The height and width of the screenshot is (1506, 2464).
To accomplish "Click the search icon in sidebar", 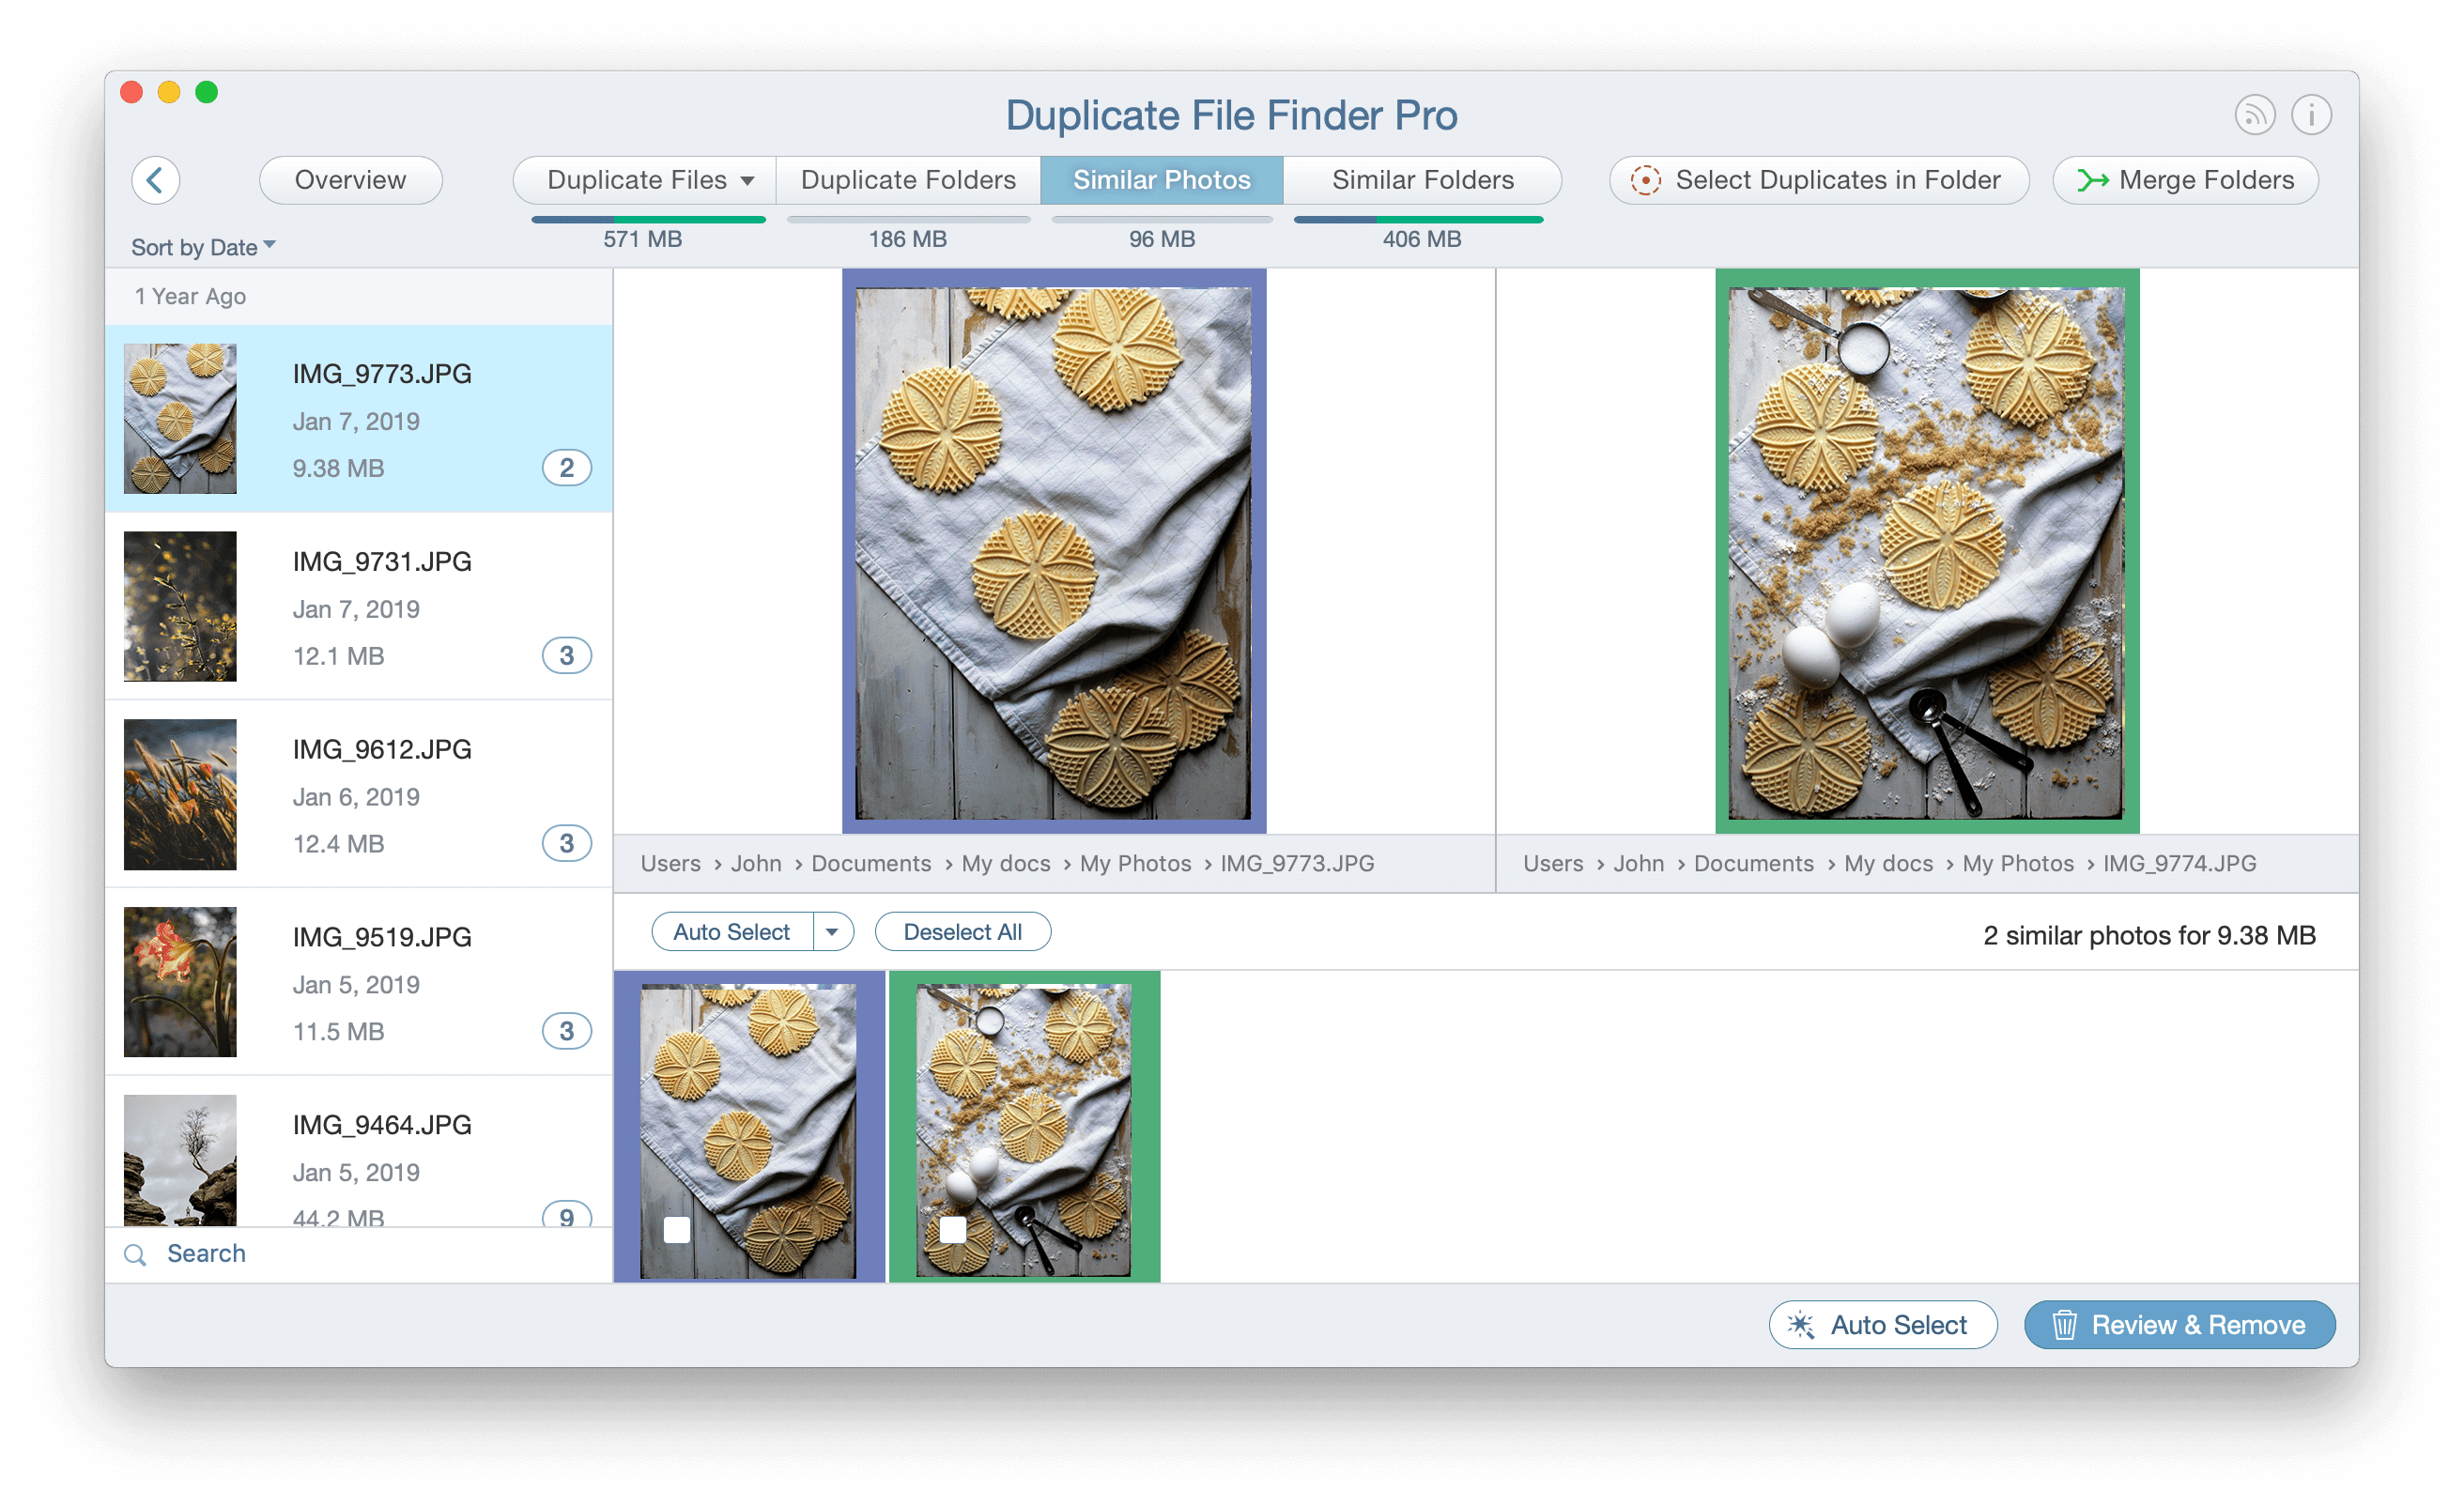I will coord(135,1252).
